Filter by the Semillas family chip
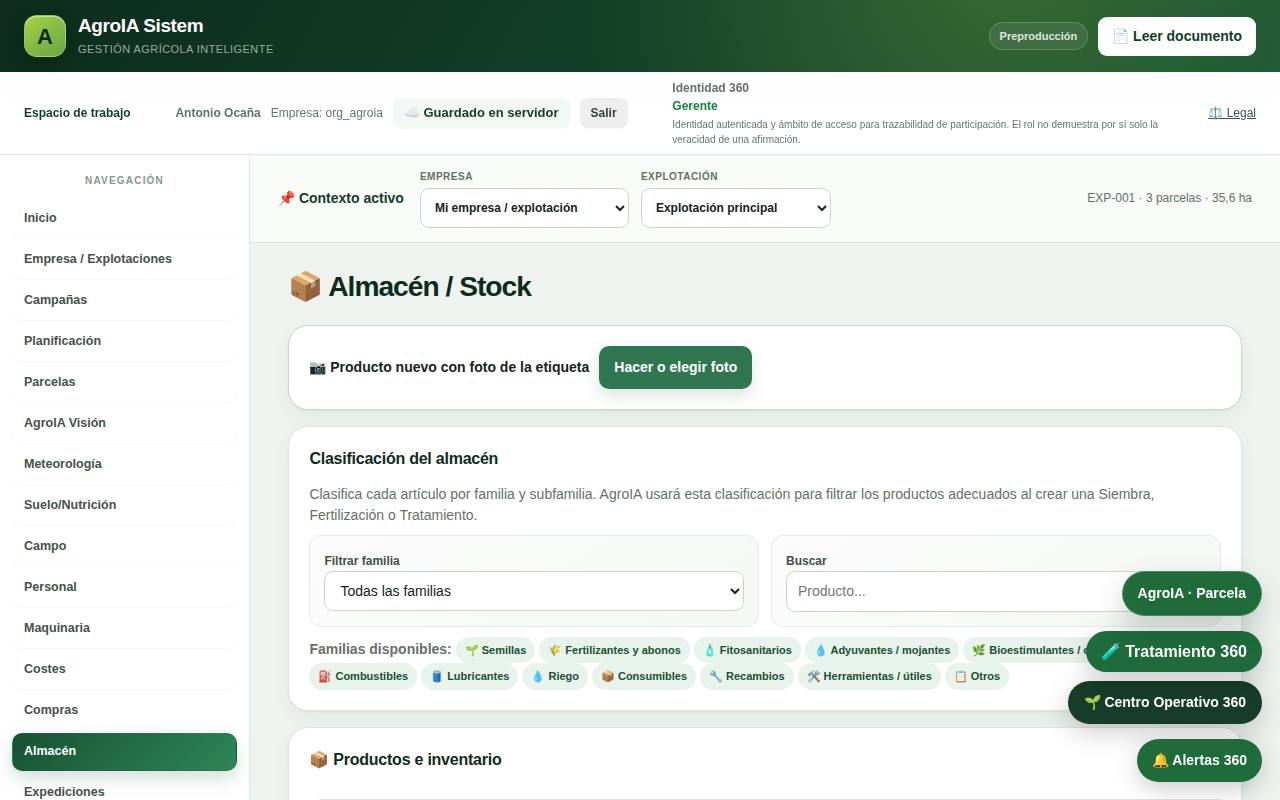The height and width of the screenshot is (800, 1280). 495,650
